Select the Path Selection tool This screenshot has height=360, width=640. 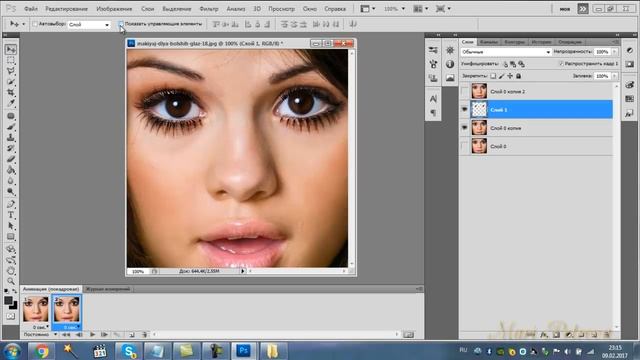[x=11, y=226]
